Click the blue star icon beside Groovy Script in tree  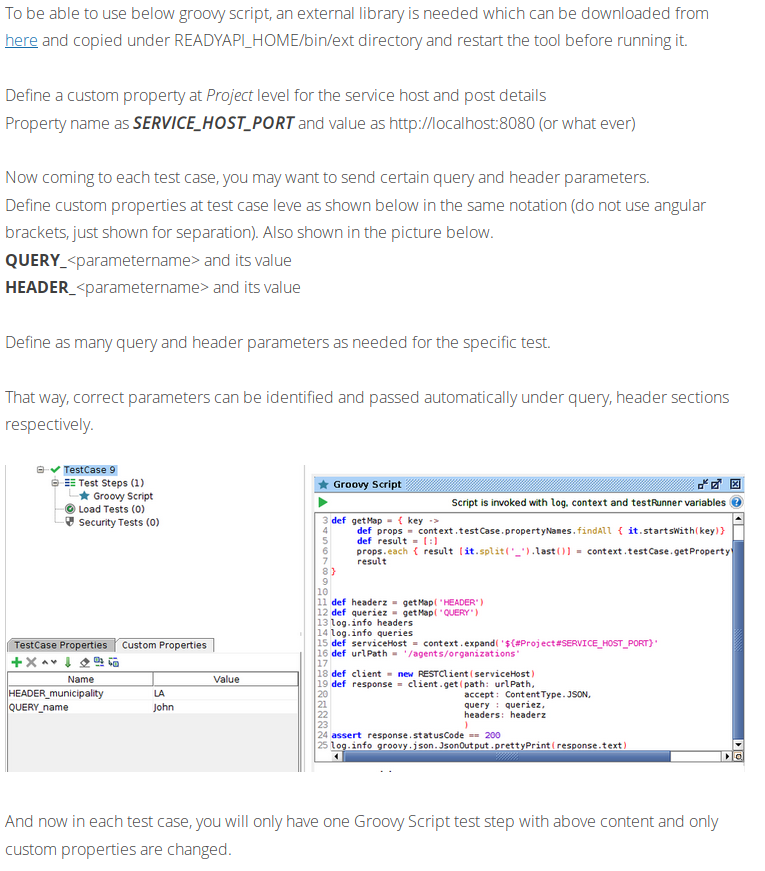(x=84, y=495)
